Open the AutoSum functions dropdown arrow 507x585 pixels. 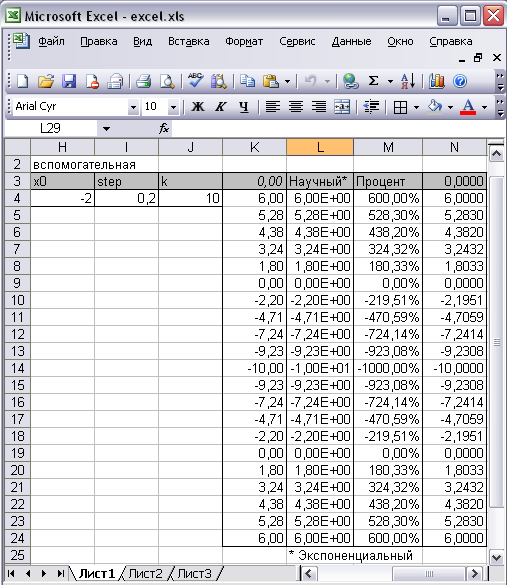pyautogui.click(x=390, y=81)
